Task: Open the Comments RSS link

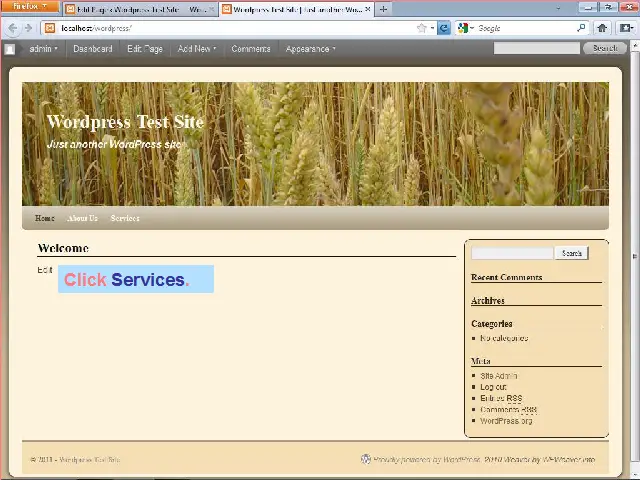Action: point(509,409)
